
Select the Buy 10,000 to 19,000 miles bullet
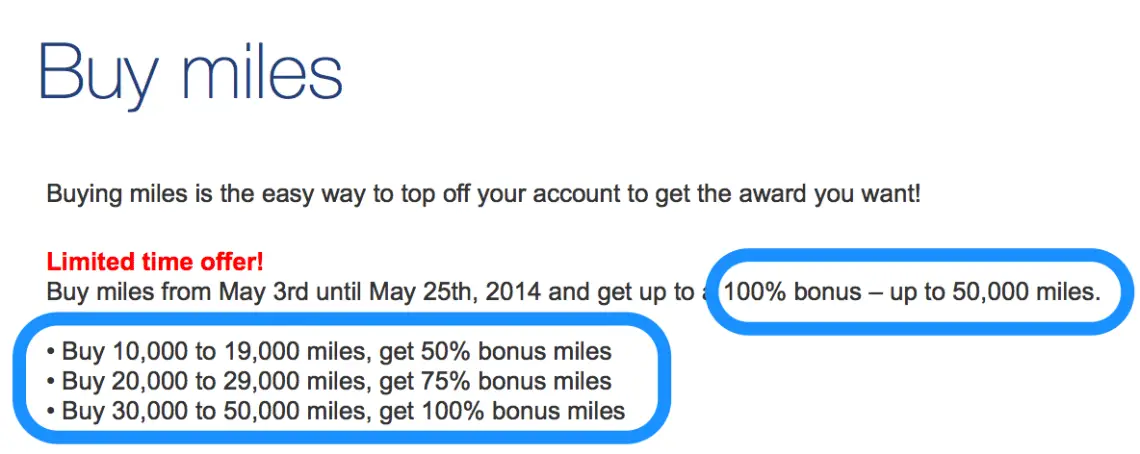(x=329, y=352)
